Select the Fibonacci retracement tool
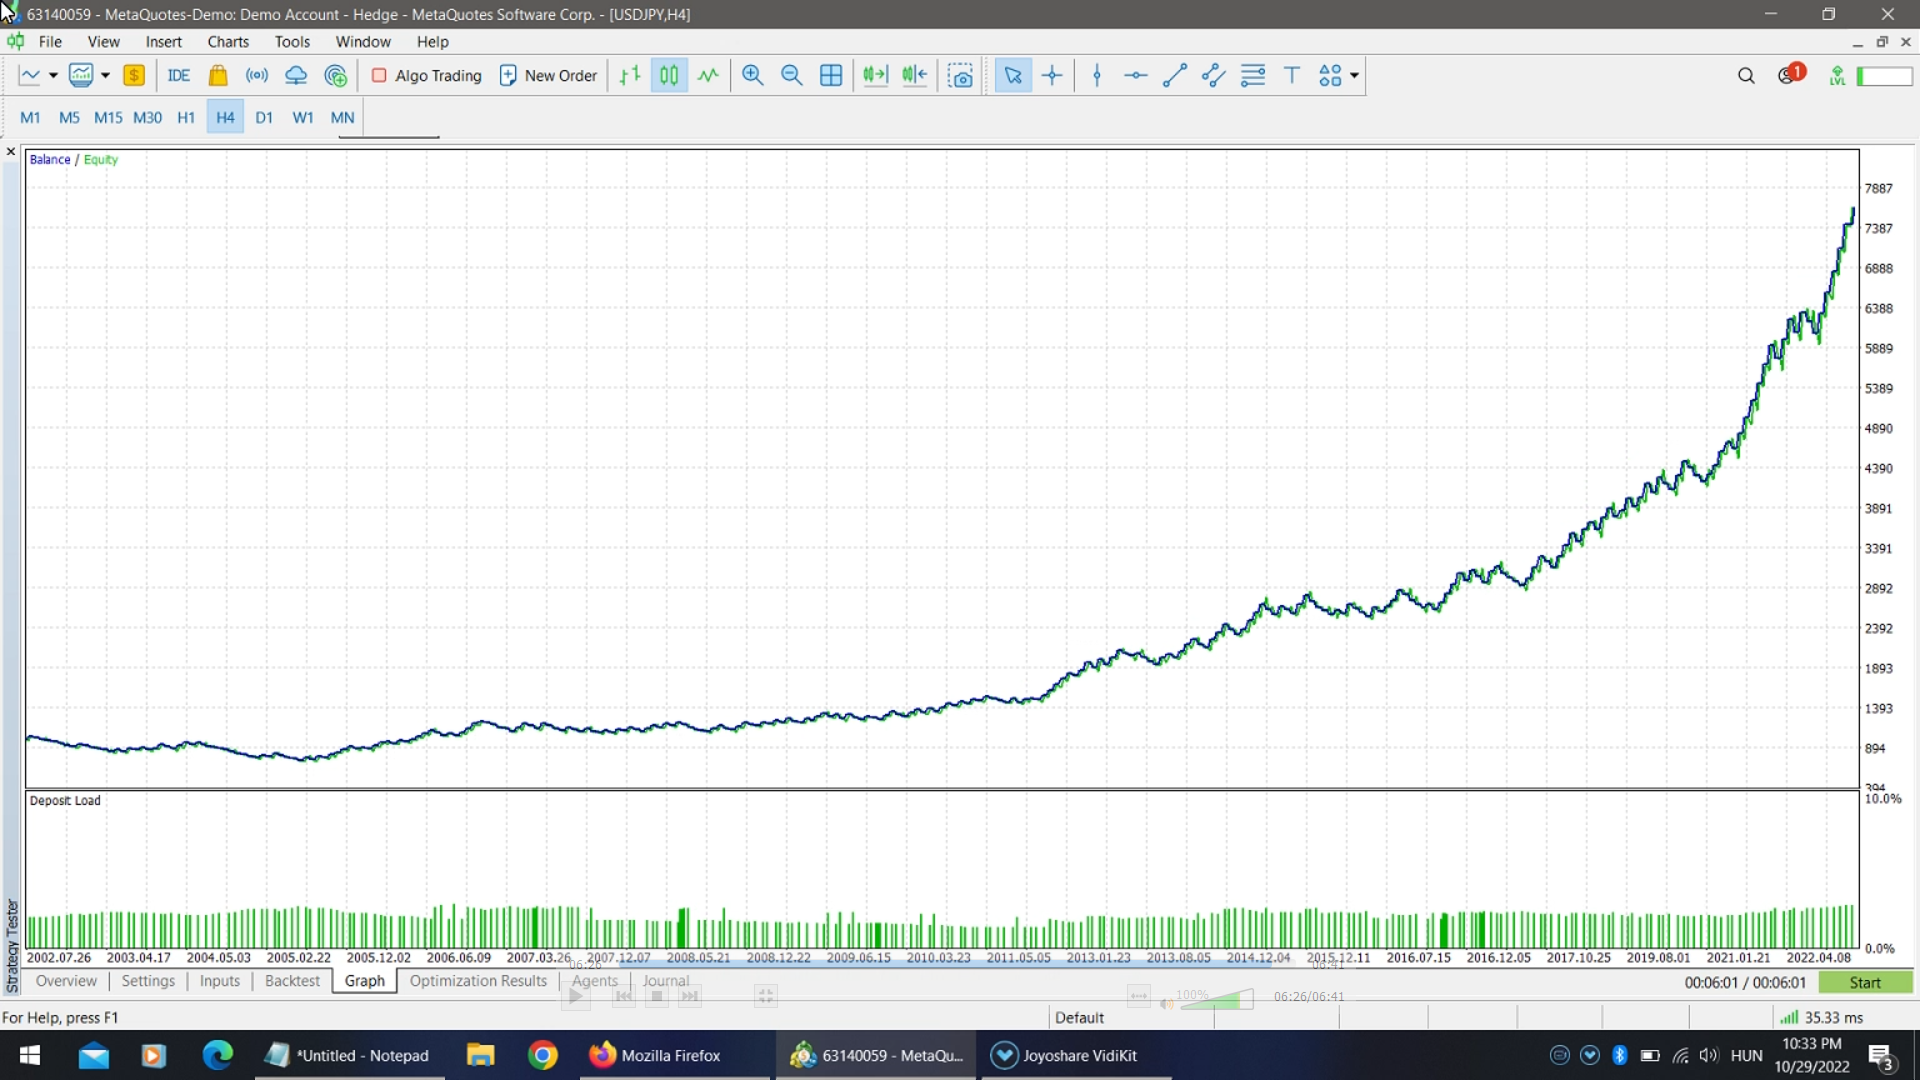Screen dimensions: 1920x1080 (1253, 75)
